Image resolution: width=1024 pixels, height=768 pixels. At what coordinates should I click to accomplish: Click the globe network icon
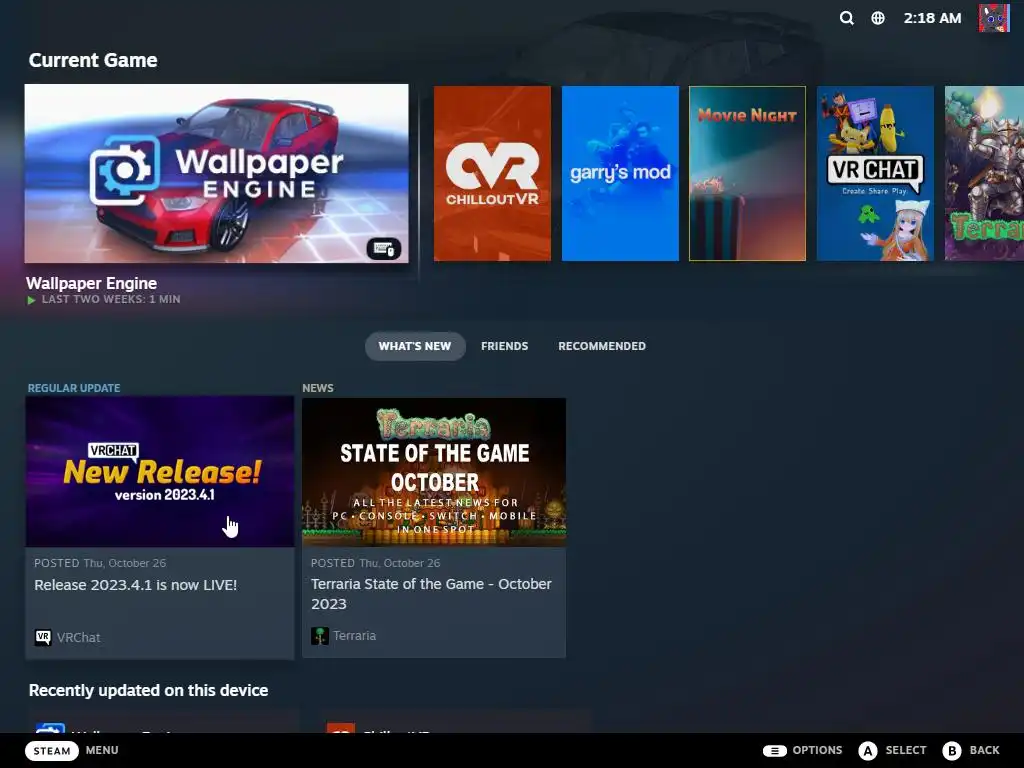click(878, 18)
